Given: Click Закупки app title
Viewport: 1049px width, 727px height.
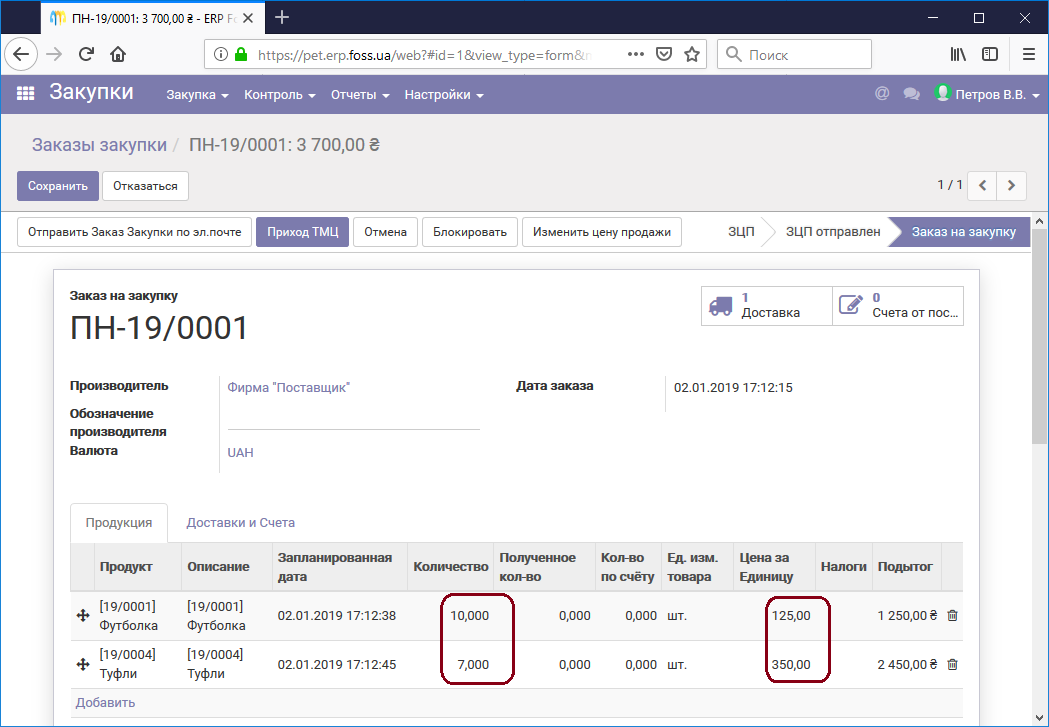Looking at the screenshot, I should [x=91, y=92].
